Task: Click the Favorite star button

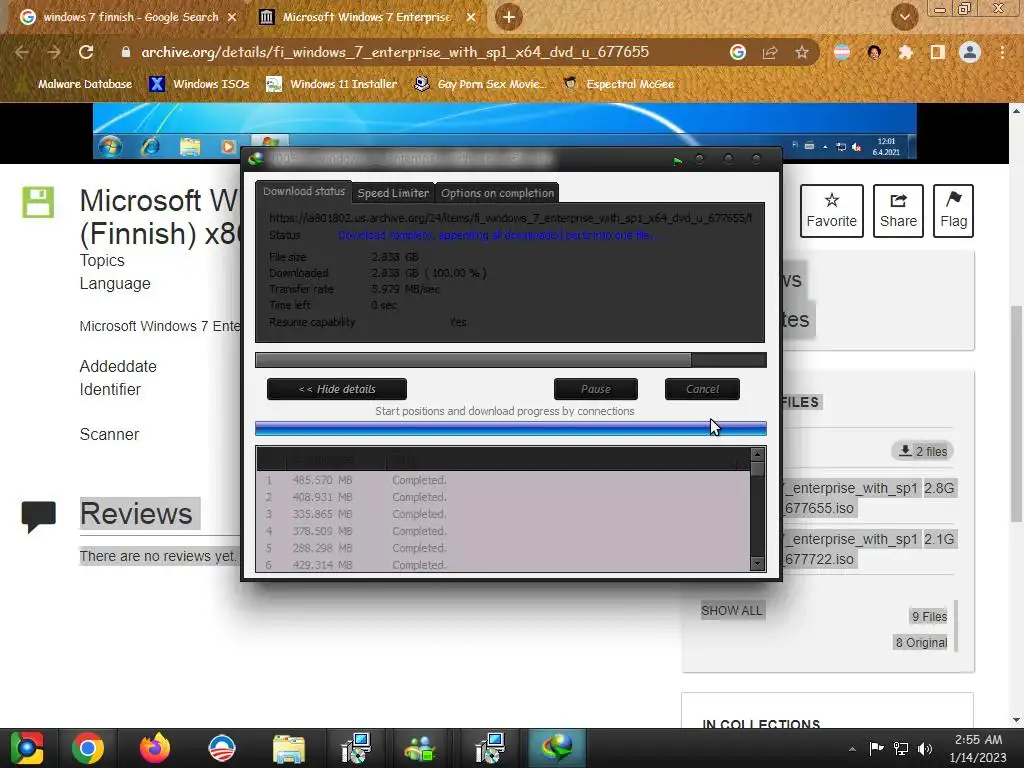Action: click(x=831, y=211)
